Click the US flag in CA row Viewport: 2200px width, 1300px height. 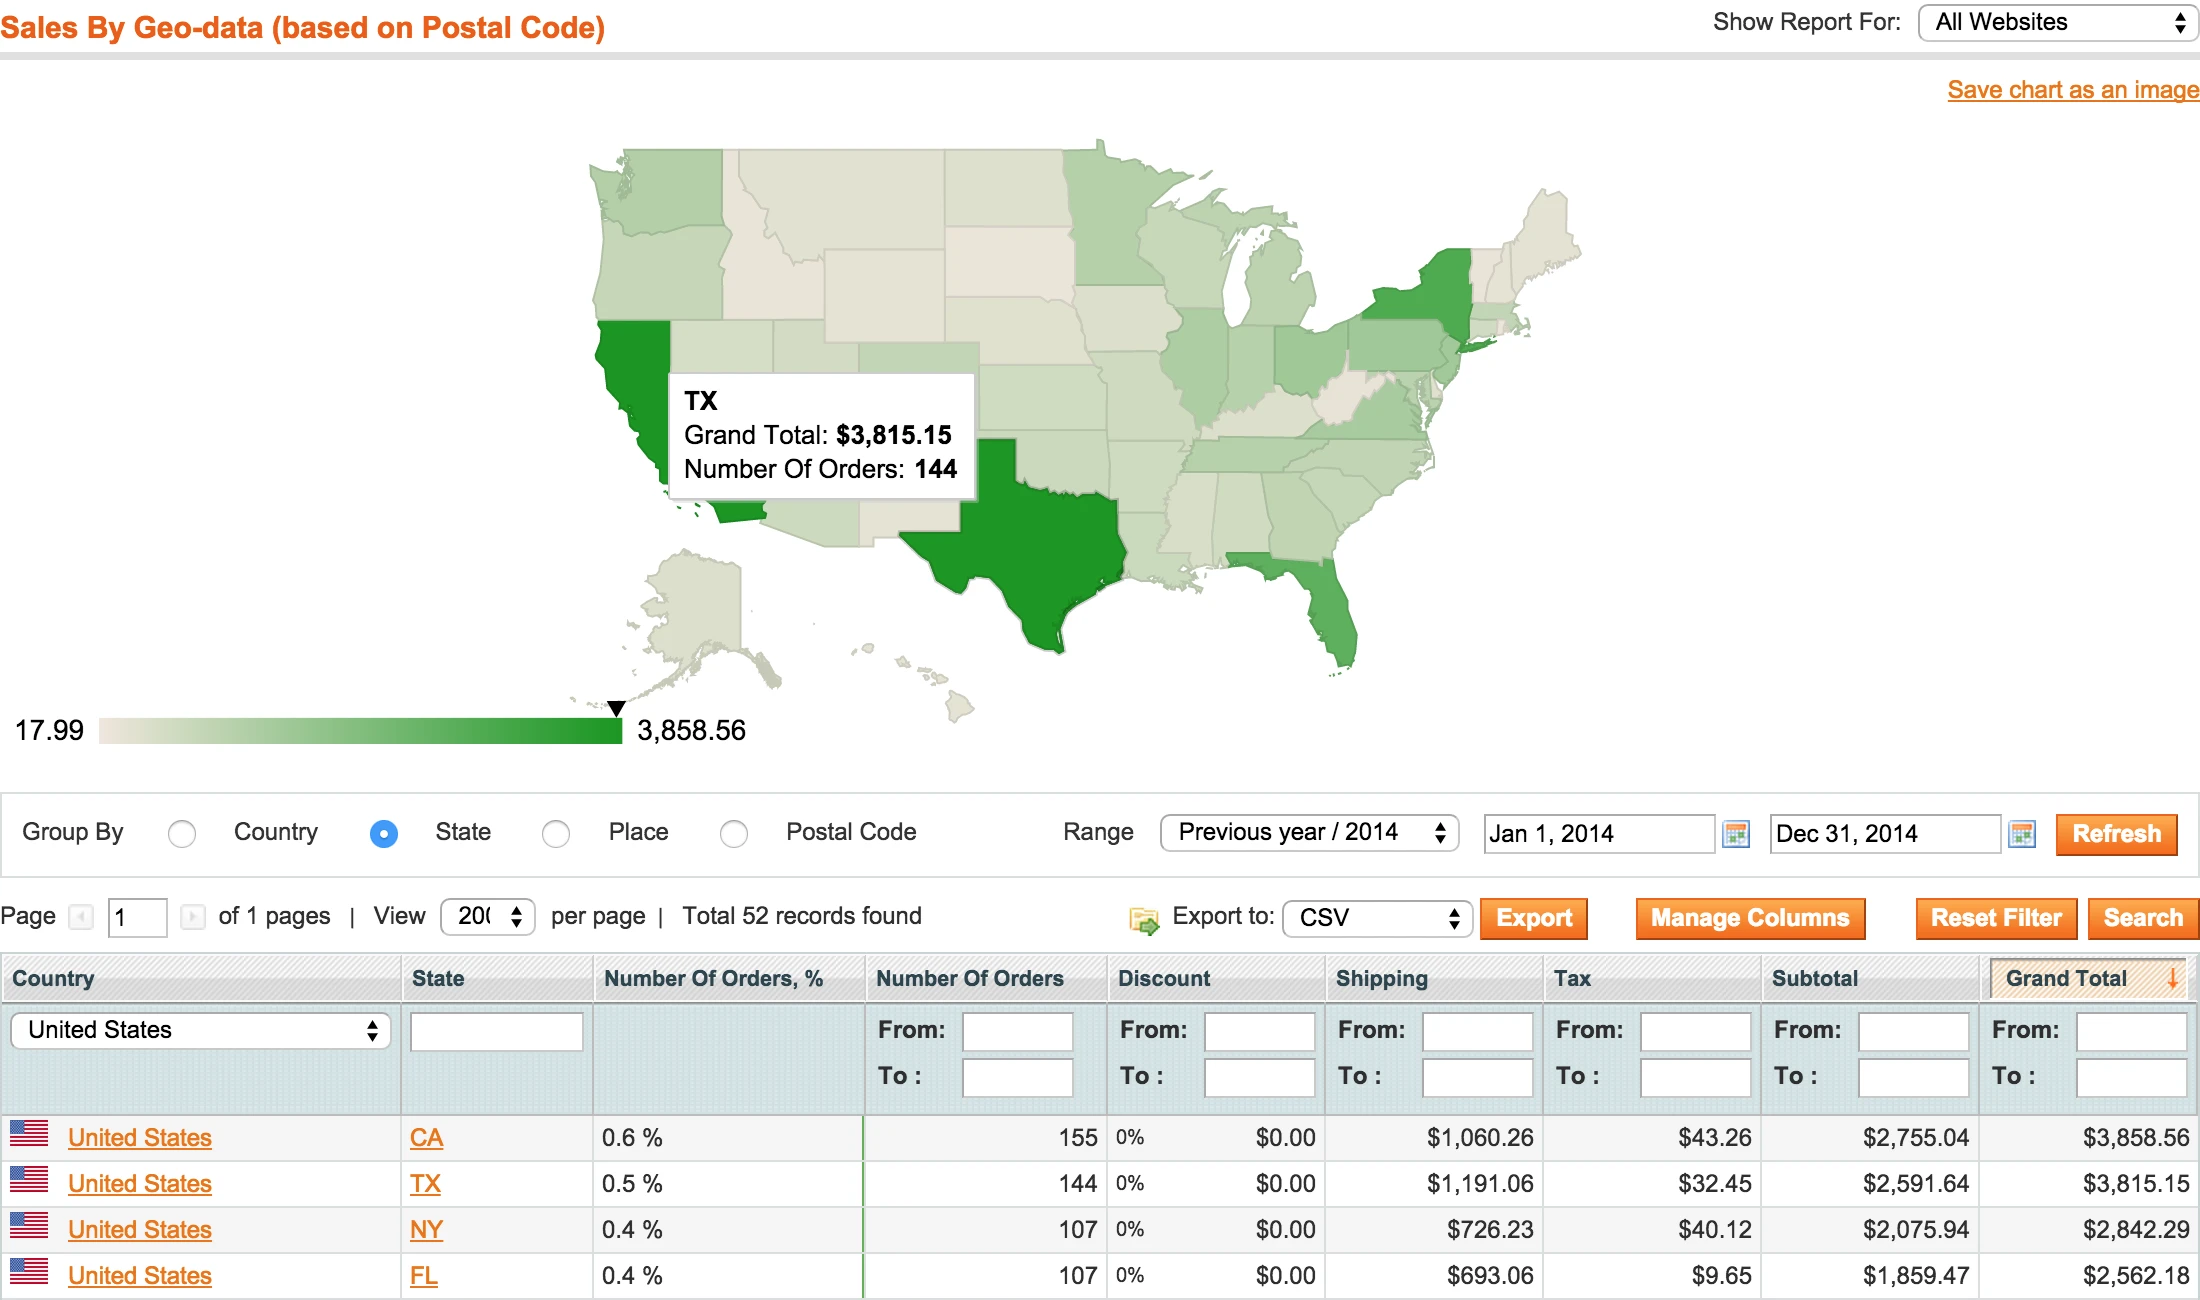pyautogui.click(x=29, y=1134)
